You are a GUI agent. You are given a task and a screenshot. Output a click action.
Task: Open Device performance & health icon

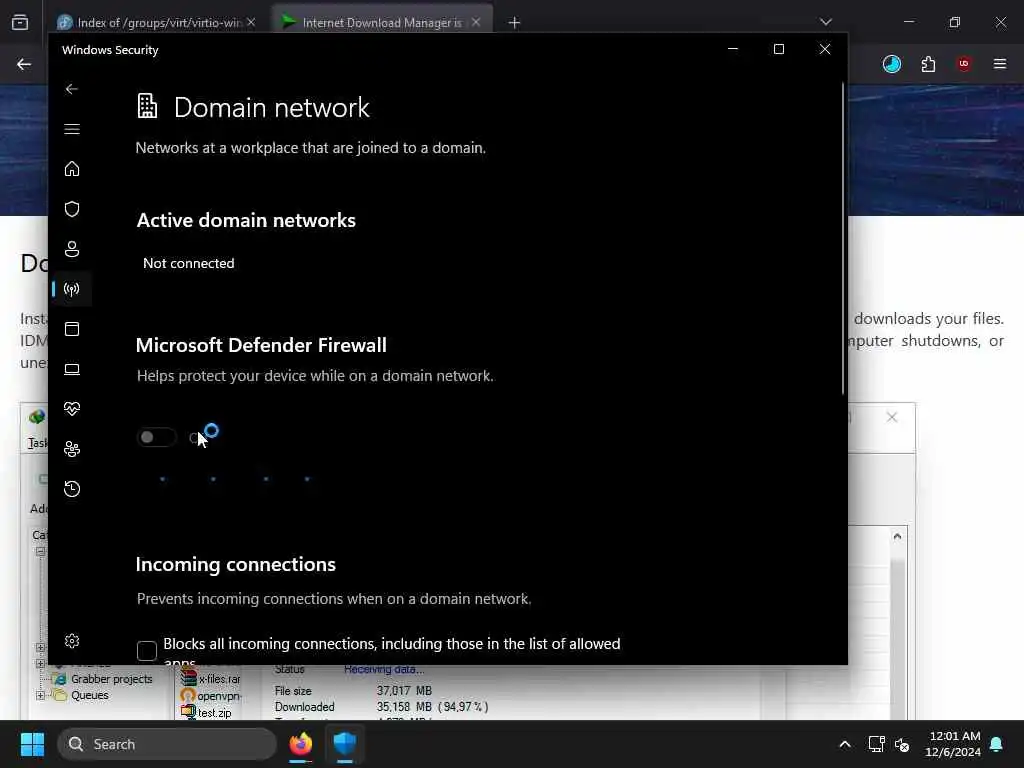72,409
